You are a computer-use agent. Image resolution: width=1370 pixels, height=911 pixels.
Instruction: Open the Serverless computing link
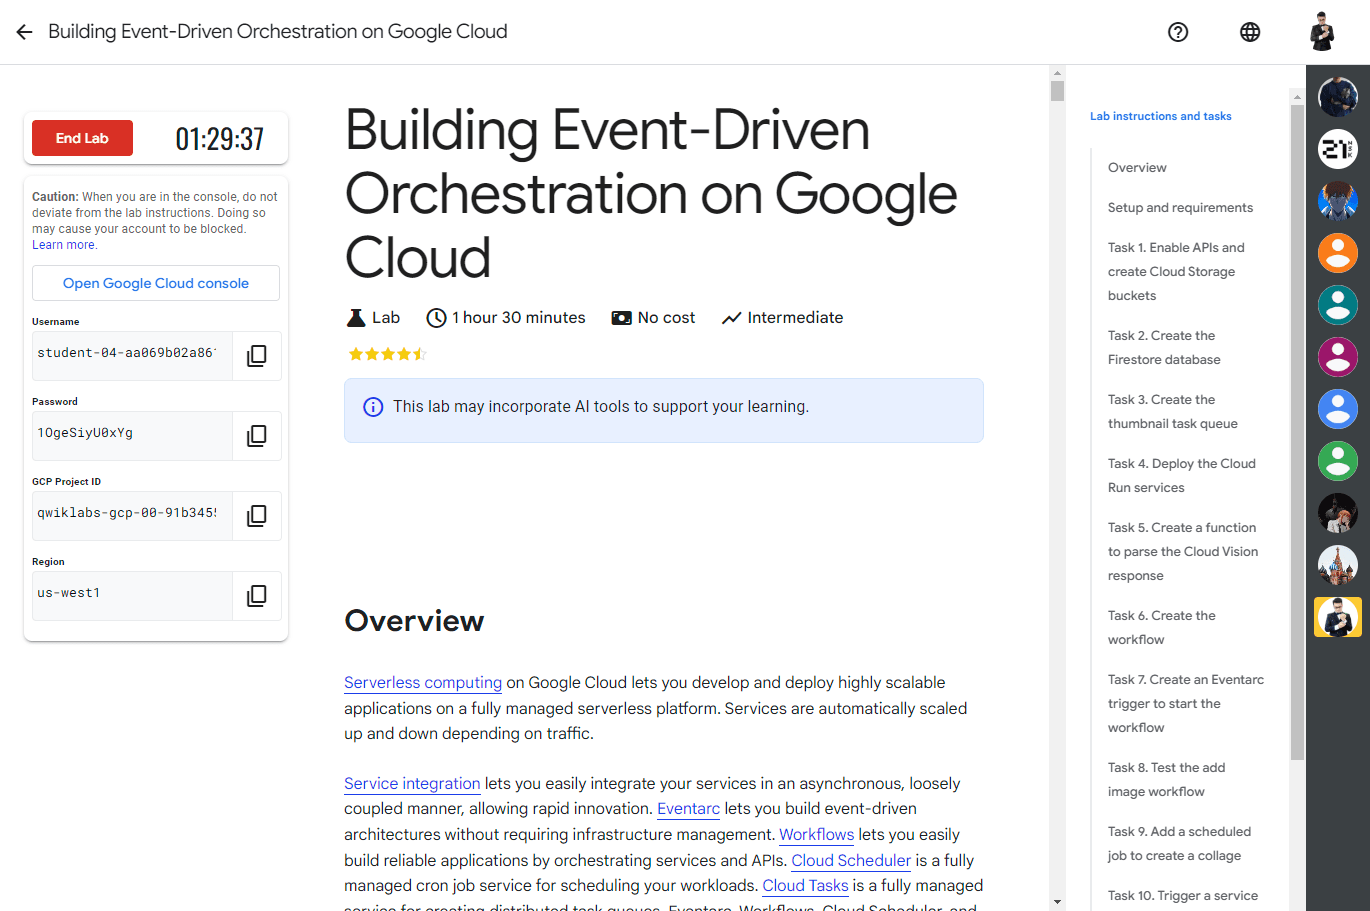423,683
